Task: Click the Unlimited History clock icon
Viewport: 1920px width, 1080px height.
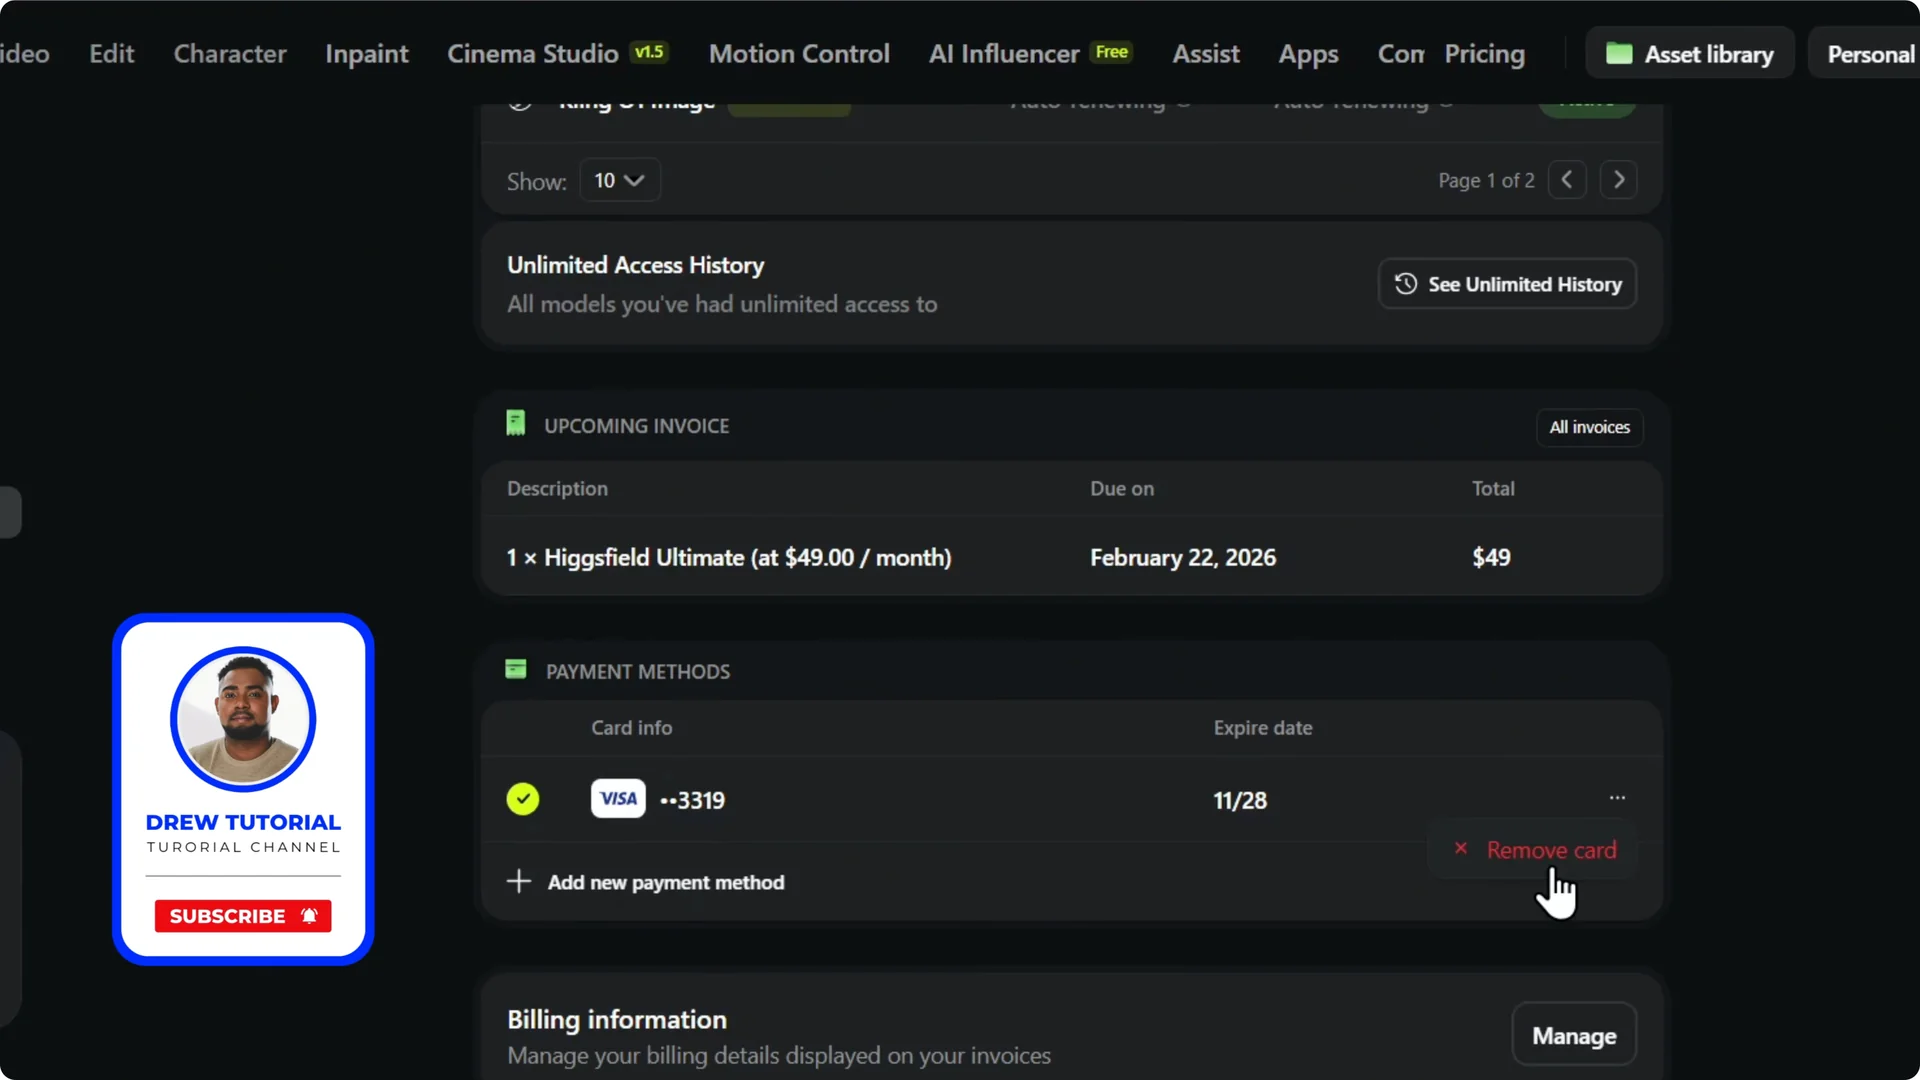Action: click(x=1404, y=283)
